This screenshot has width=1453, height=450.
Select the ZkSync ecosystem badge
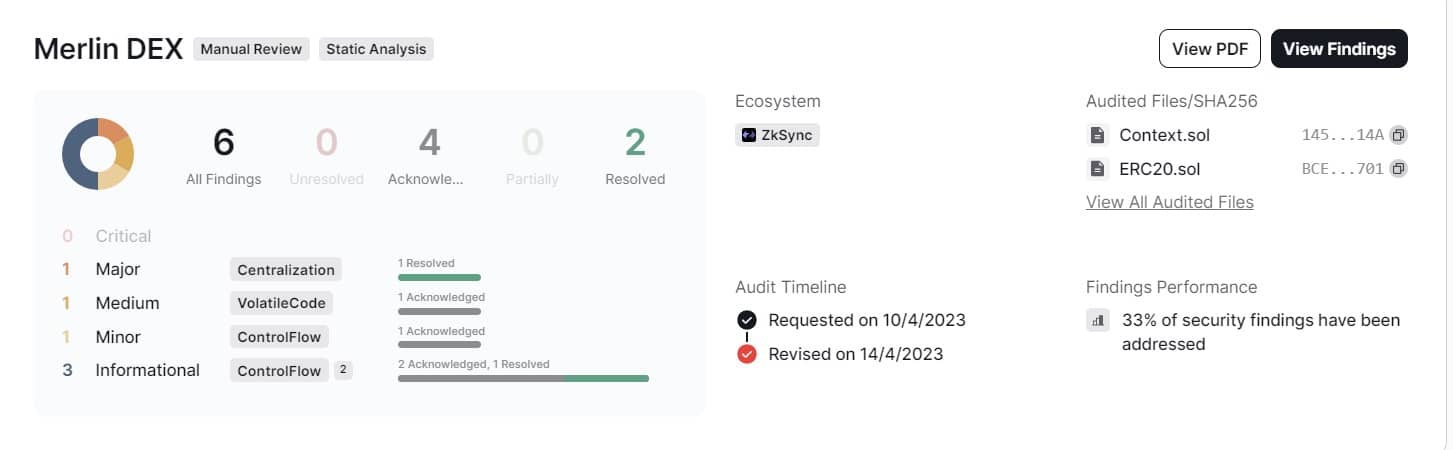click(777, 135)
